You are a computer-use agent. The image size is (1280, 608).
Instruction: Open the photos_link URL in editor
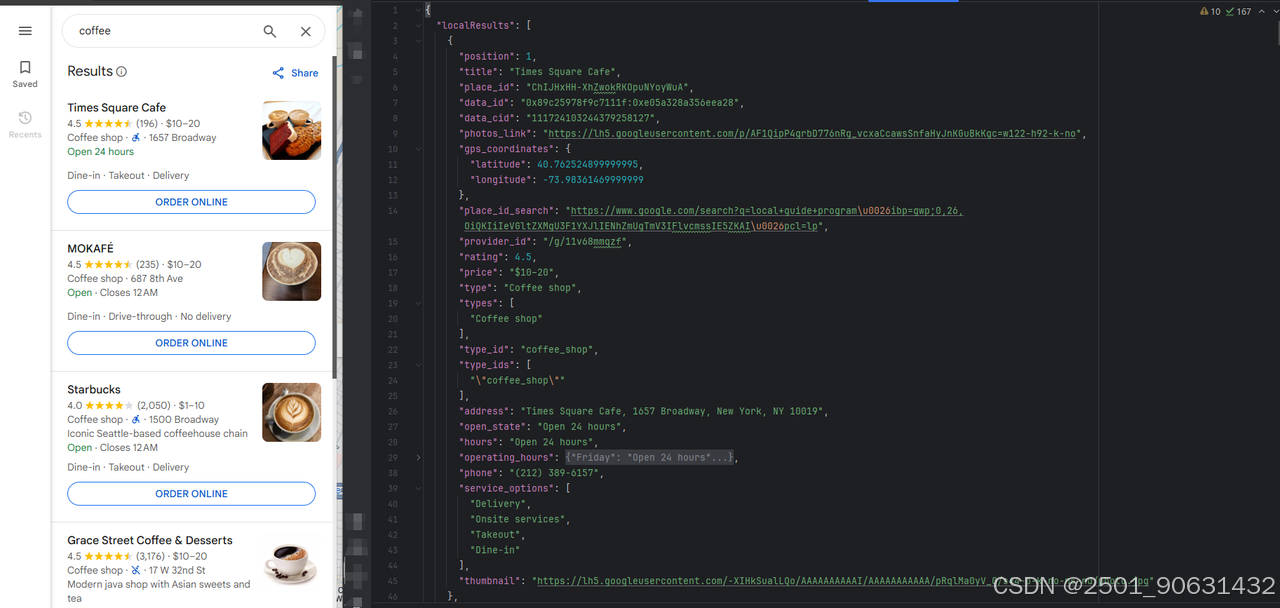(813, 133)
